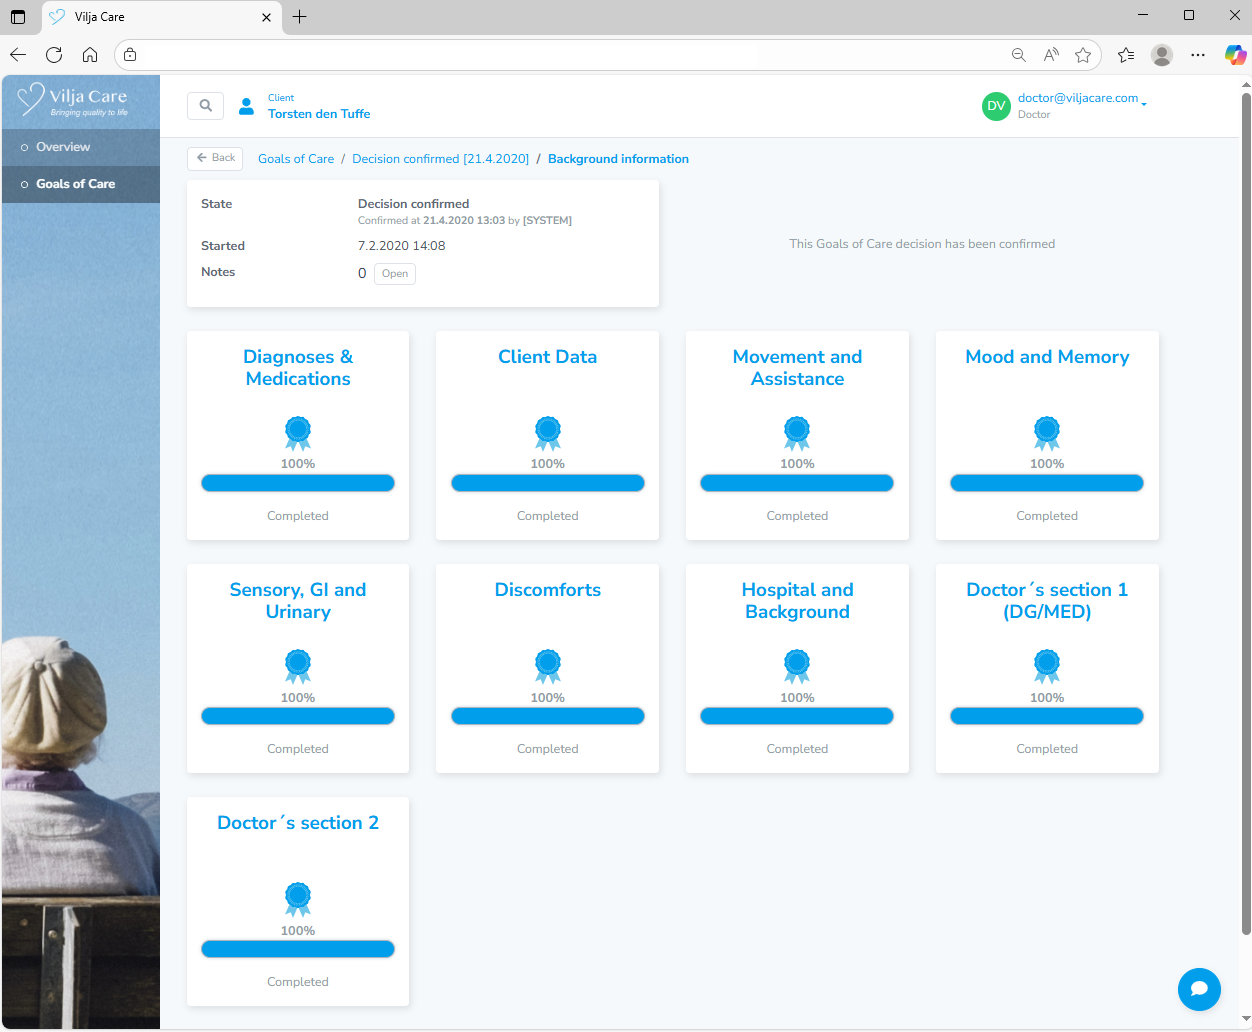
Task: Select Overview in the sidebar
Action: (x=63, y=147)
